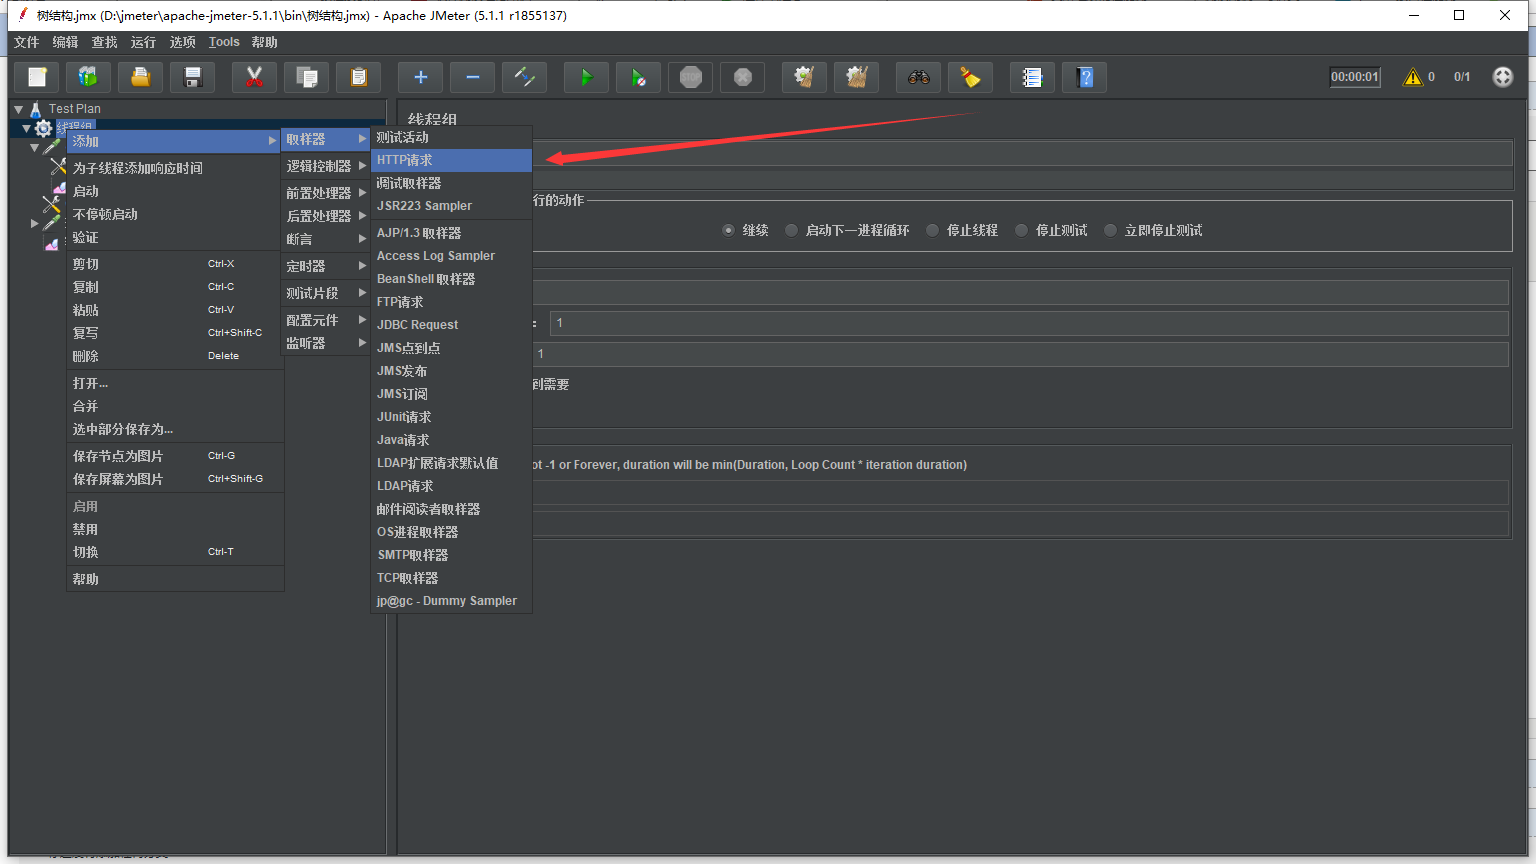Click the remote engines icon at toolbar far right
1536x864 pixels.
(x=1502, y=77)
